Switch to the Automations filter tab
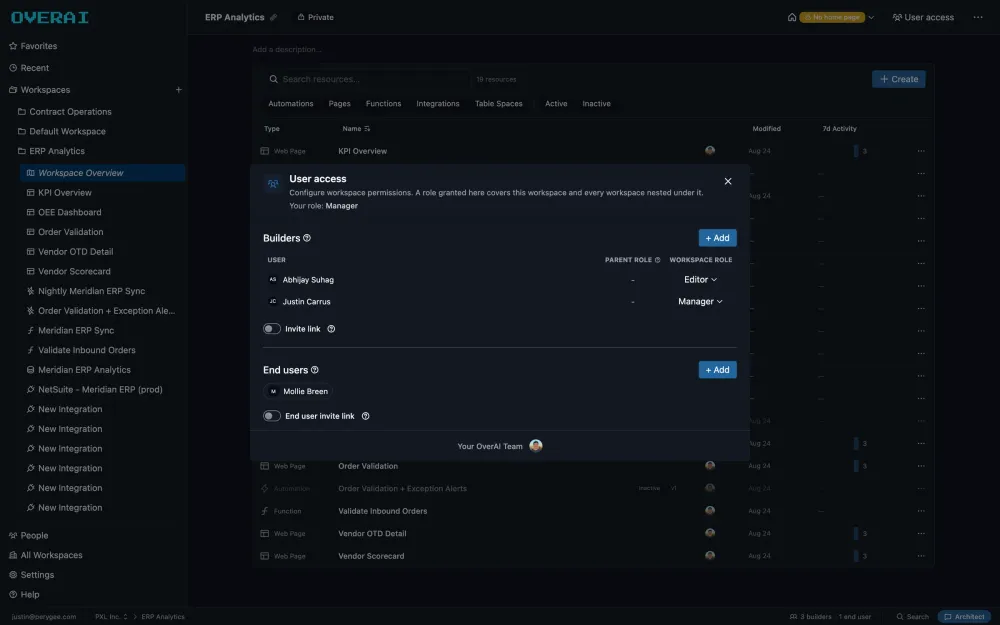This screenshot has height=625, width=1000. (x=291, y=103)
